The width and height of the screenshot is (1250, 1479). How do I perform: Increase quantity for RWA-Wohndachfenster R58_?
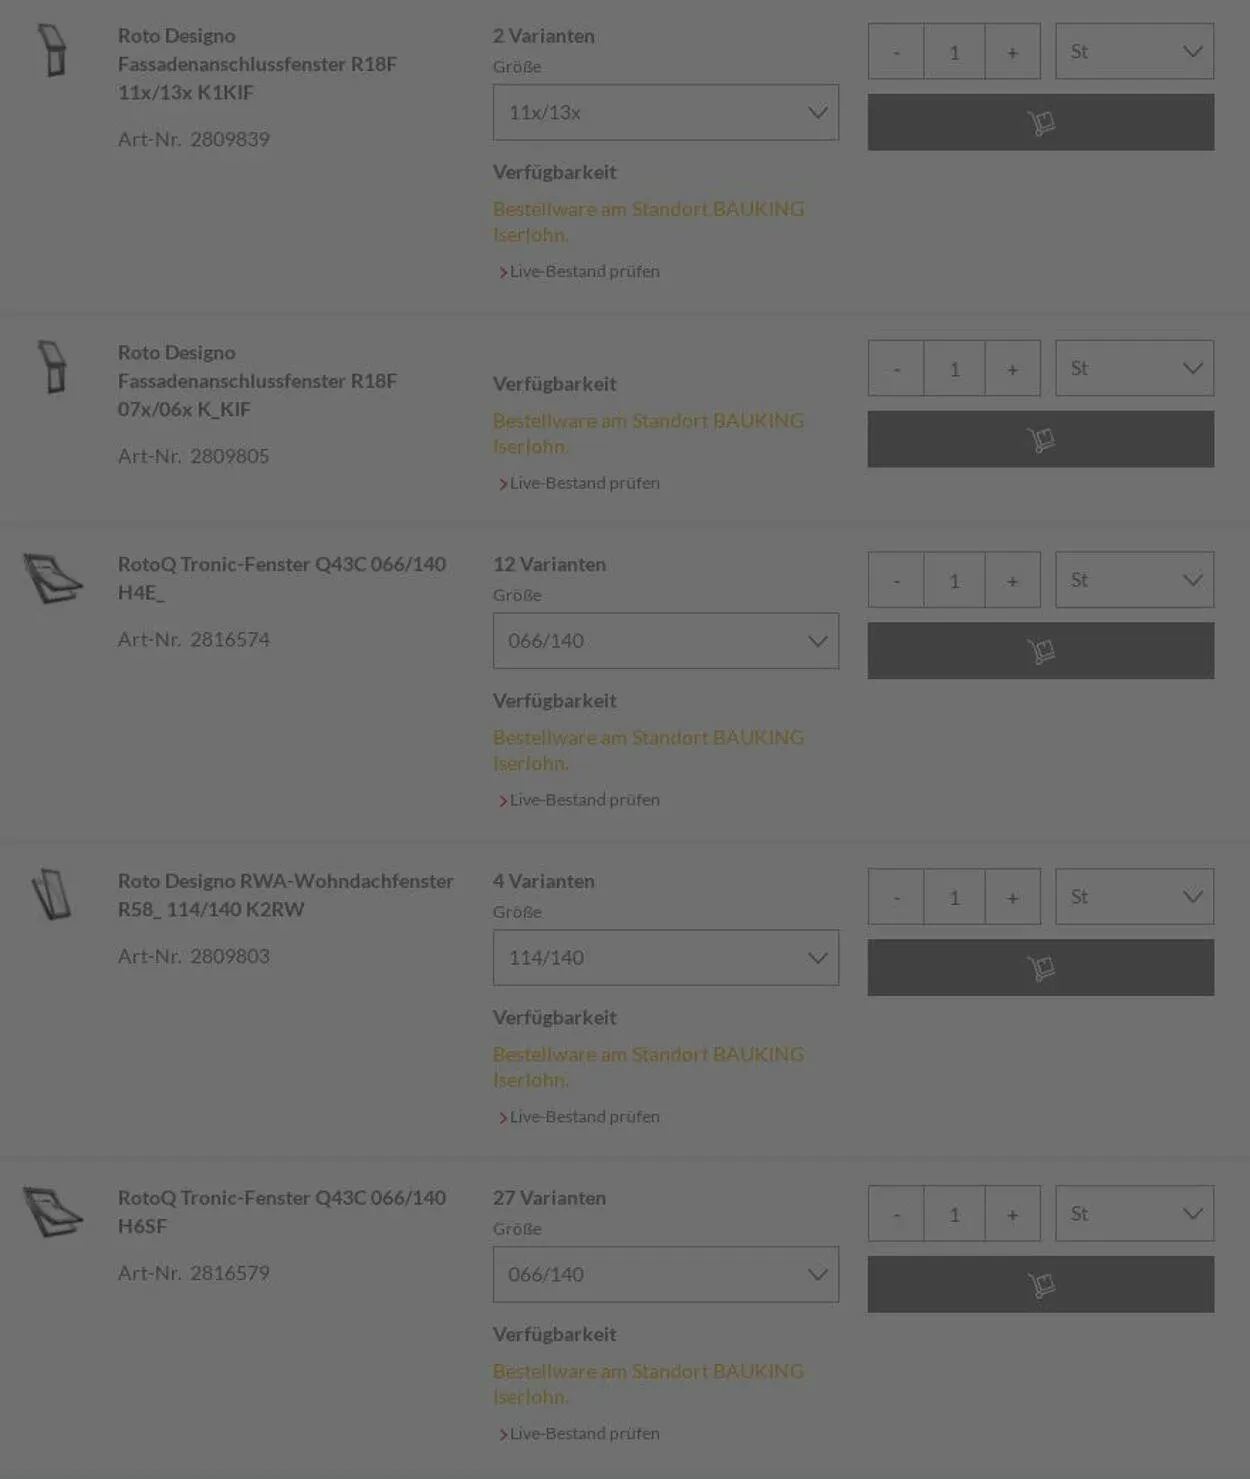(1012, 897)
